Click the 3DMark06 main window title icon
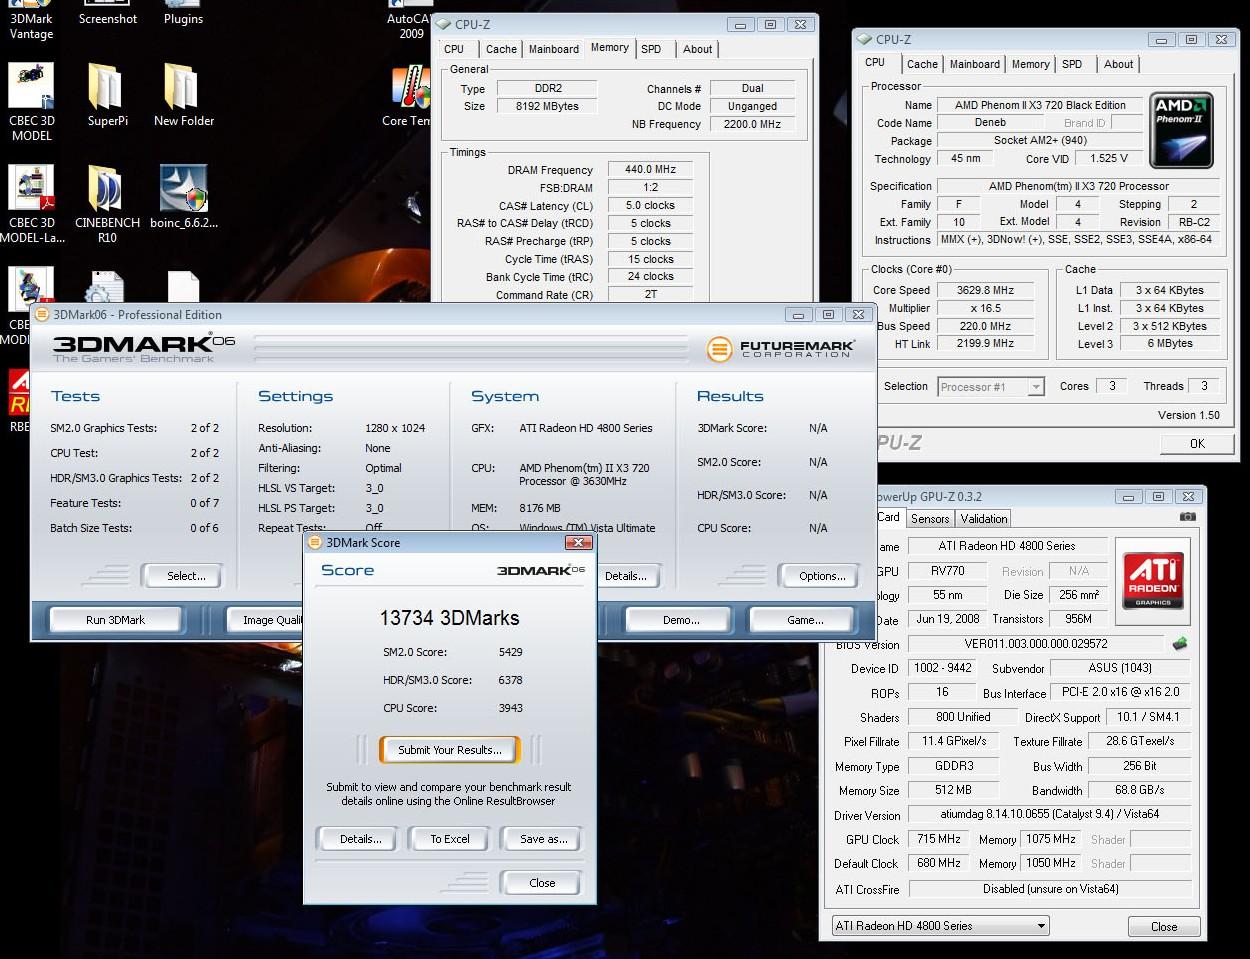Screen dimensions: 1250x959 43,315
